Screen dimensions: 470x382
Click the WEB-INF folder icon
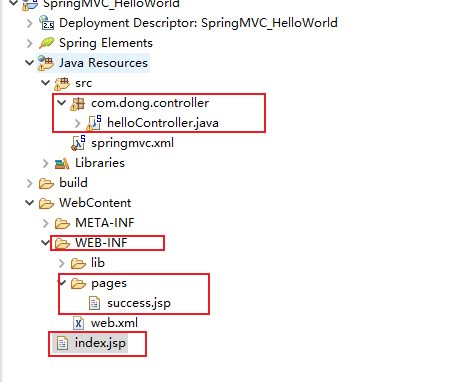62,243
